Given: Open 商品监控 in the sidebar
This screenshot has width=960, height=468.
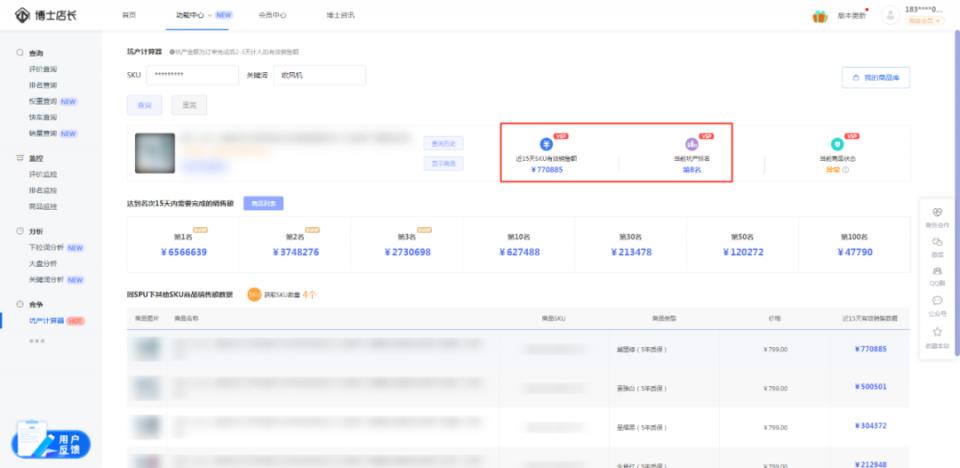Looking at the screenshot, I should click(43, 206).
